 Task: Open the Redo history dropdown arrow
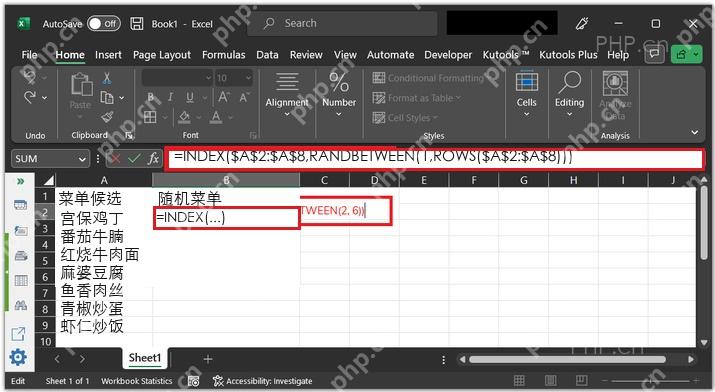[44, 98]
